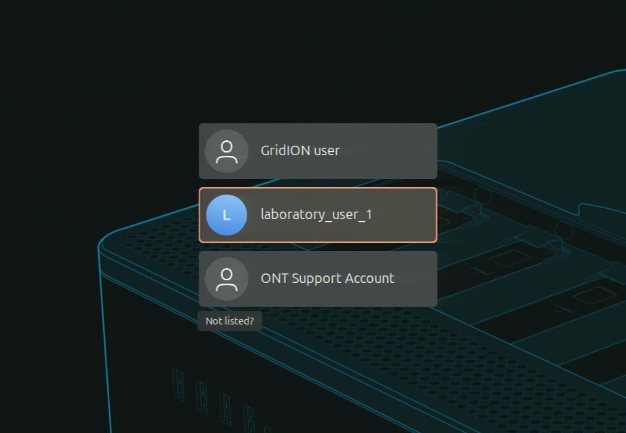Choose the ONT Support Account entry
The height and width of the screenshot is (433, 626).
point(318,279)
